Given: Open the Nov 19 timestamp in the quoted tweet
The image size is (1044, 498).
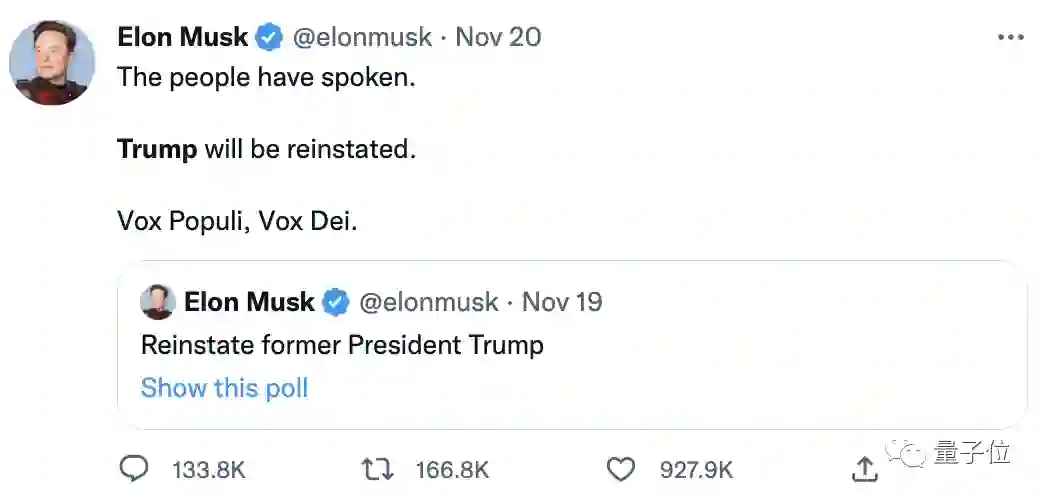Looking at the screenshot, I should click(562, 302).
